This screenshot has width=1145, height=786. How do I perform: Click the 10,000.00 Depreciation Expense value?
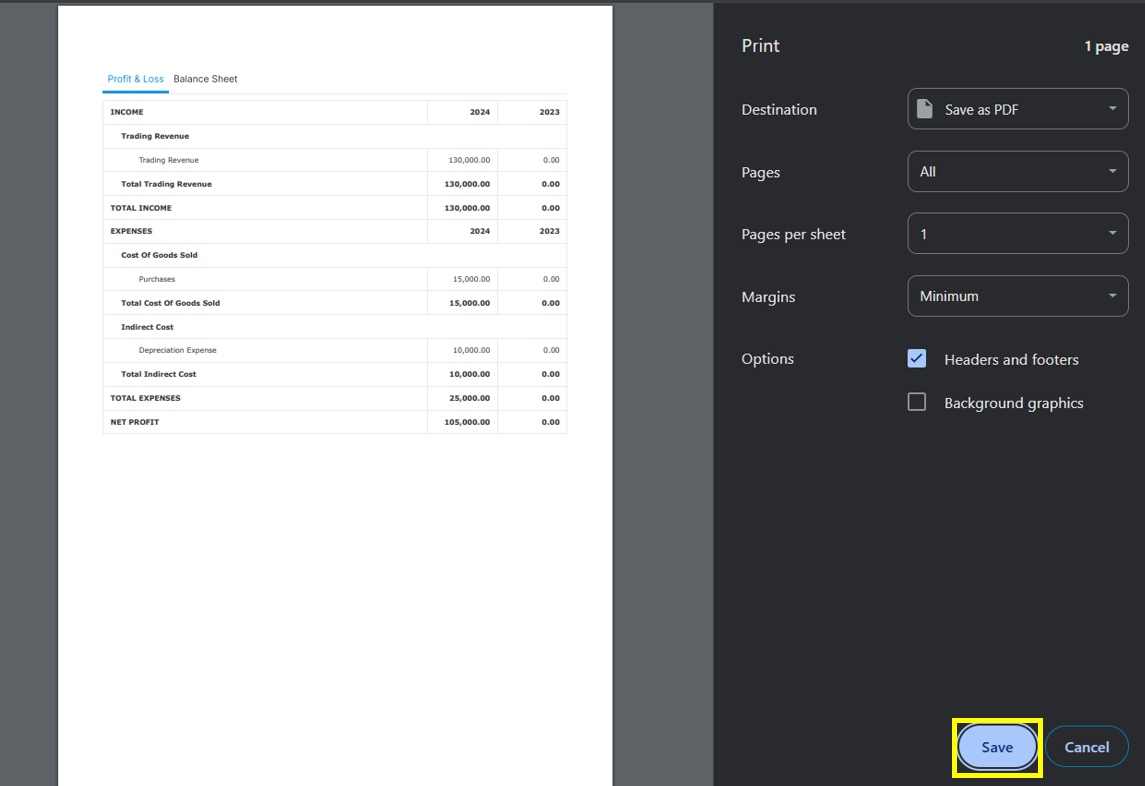[471, 351]
